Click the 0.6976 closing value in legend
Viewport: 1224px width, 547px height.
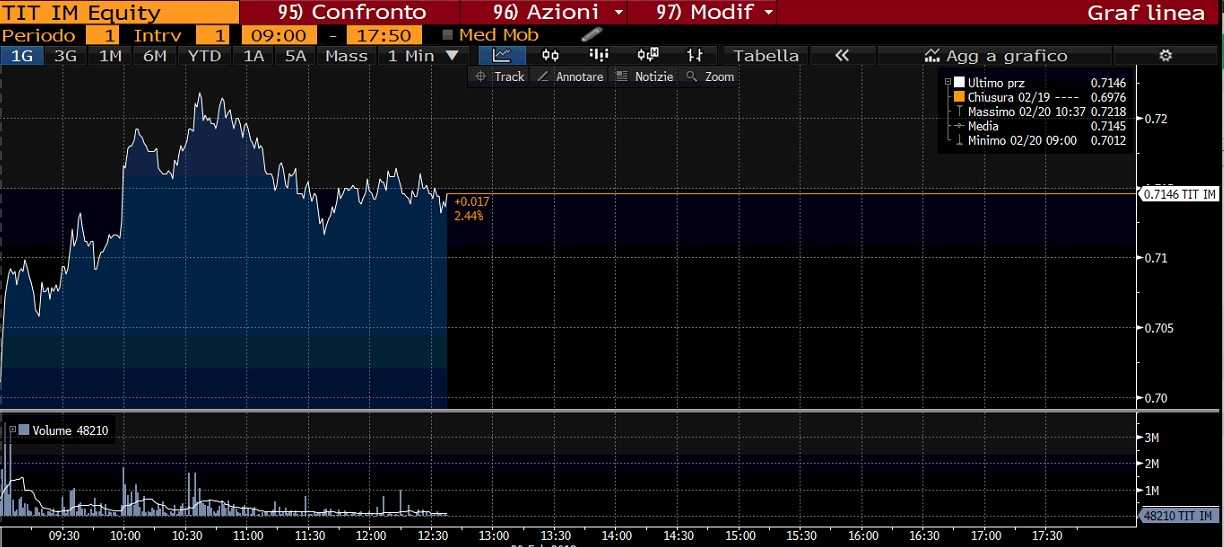[1109, 97]
